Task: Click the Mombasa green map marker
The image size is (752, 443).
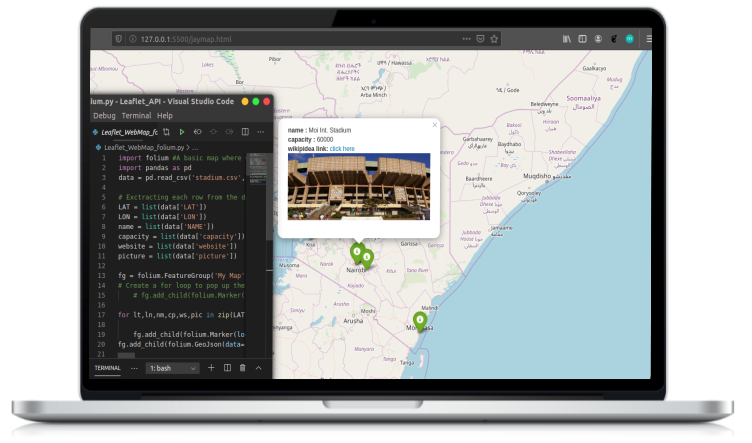Action: (420, 321)
